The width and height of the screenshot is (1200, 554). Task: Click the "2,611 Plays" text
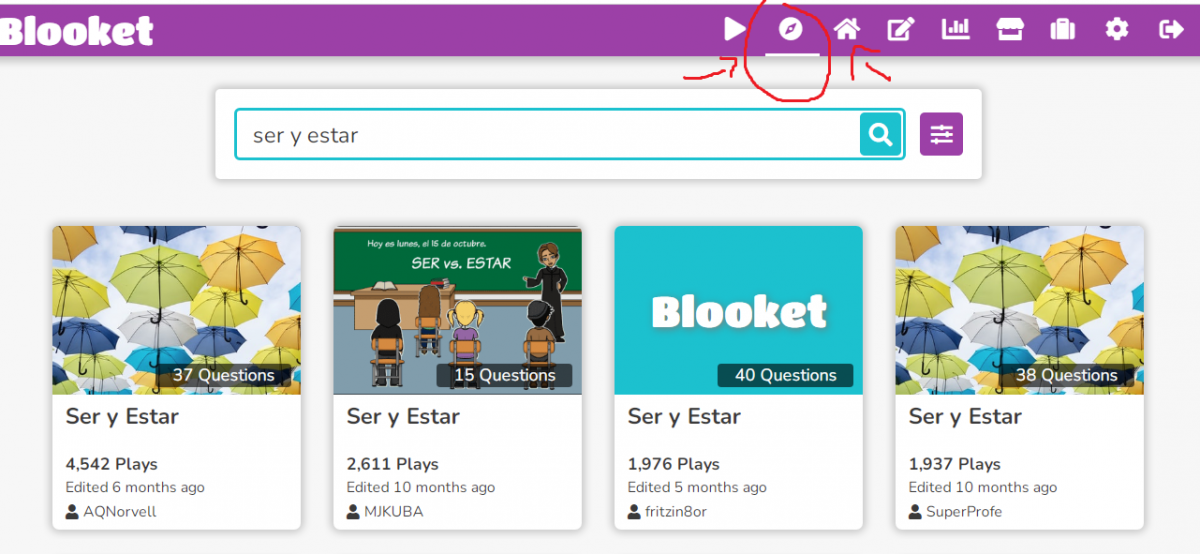tap(392, 464)
